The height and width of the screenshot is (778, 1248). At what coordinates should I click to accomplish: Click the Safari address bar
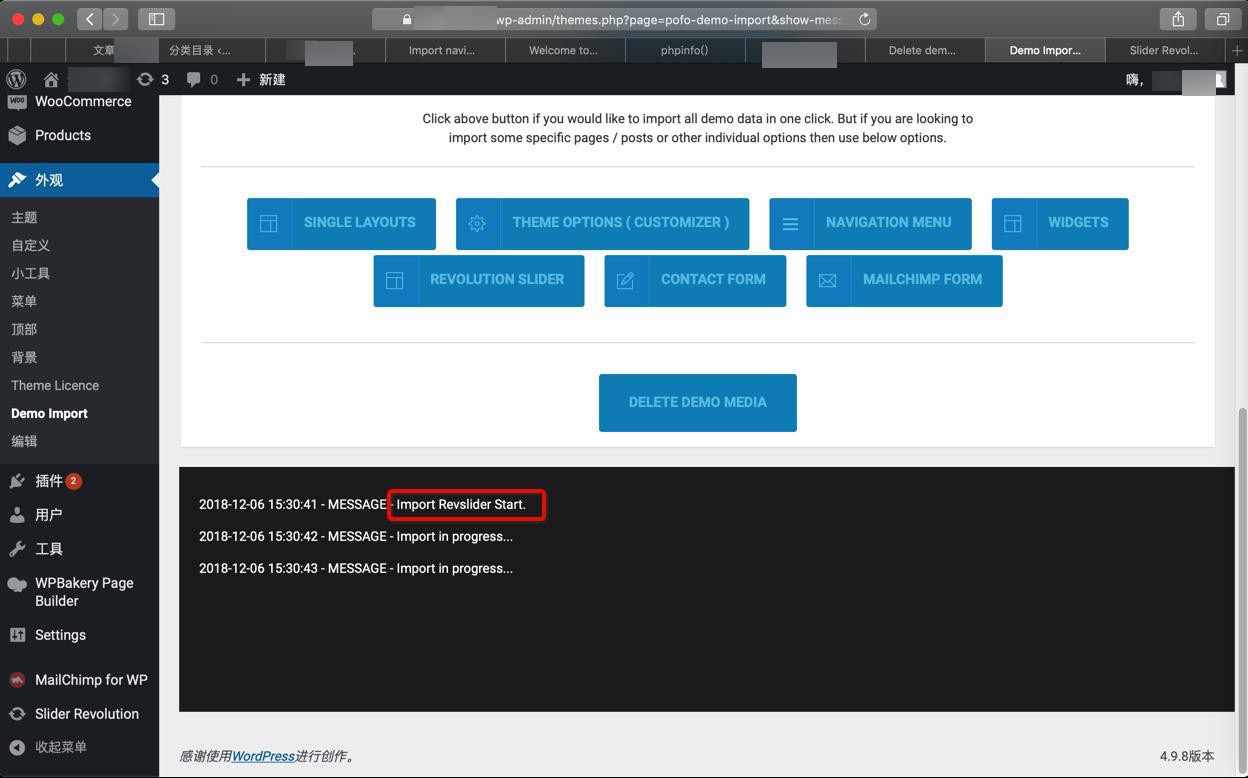coord(625,19)
